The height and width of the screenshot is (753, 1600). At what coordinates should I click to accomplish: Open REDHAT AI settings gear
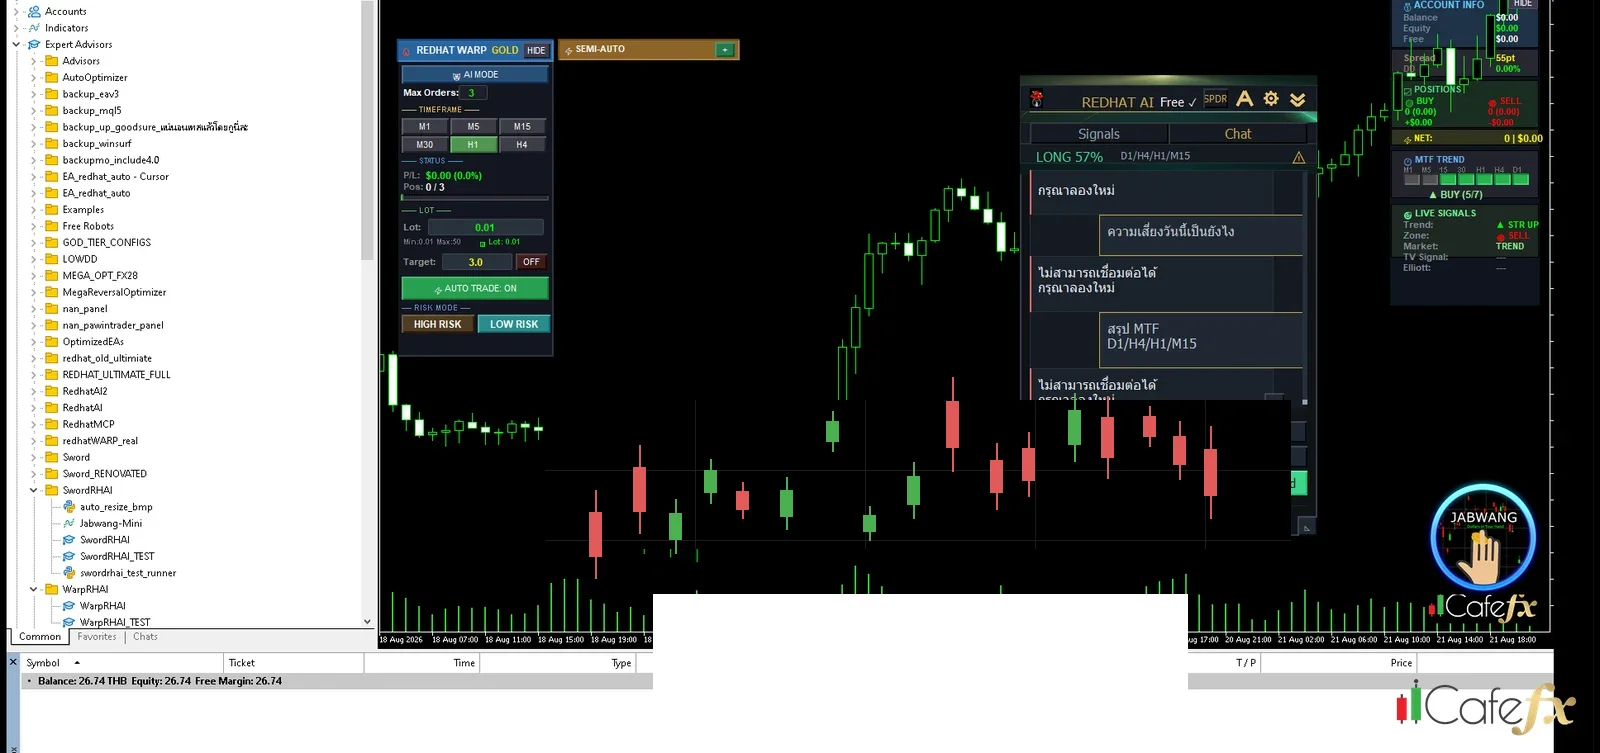pos(1271,98)
